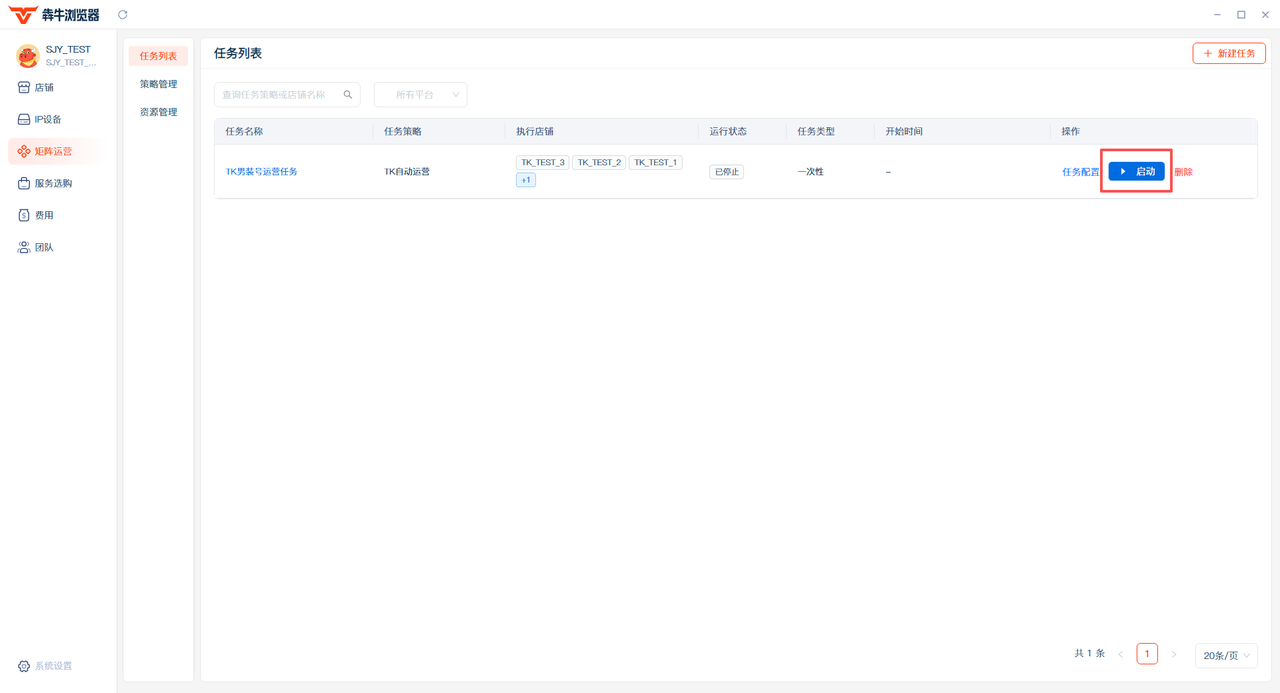Click the refresh icon beside browser logo
Screen dimensions: 1280x693
point(123,15)
